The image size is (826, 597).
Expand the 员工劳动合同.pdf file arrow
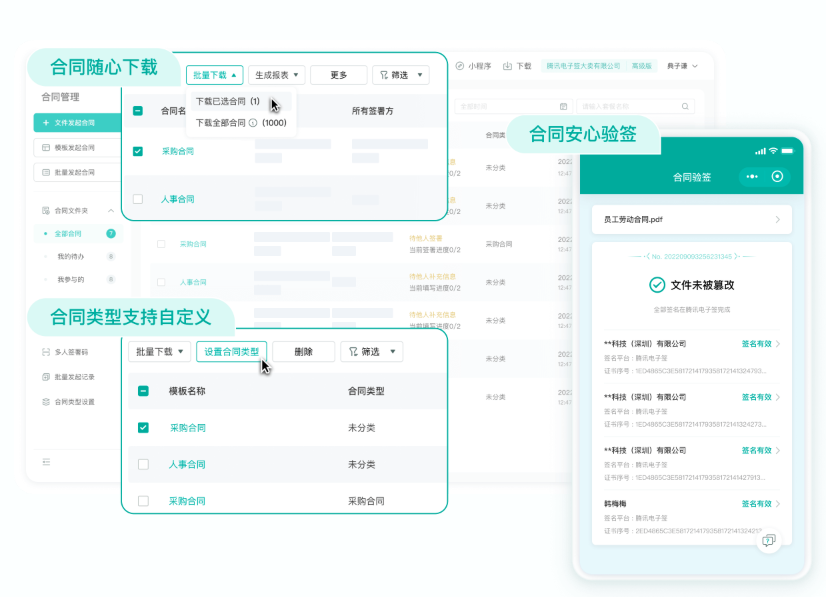(x=778, y=220)
